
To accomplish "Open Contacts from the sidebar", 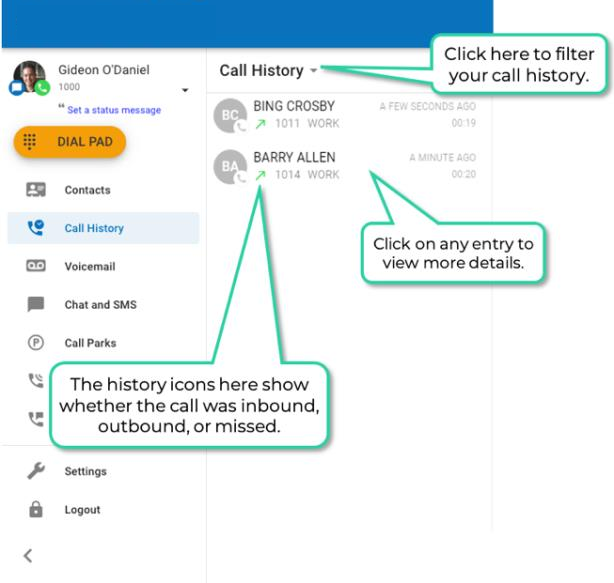I will (x=103, y=190).
